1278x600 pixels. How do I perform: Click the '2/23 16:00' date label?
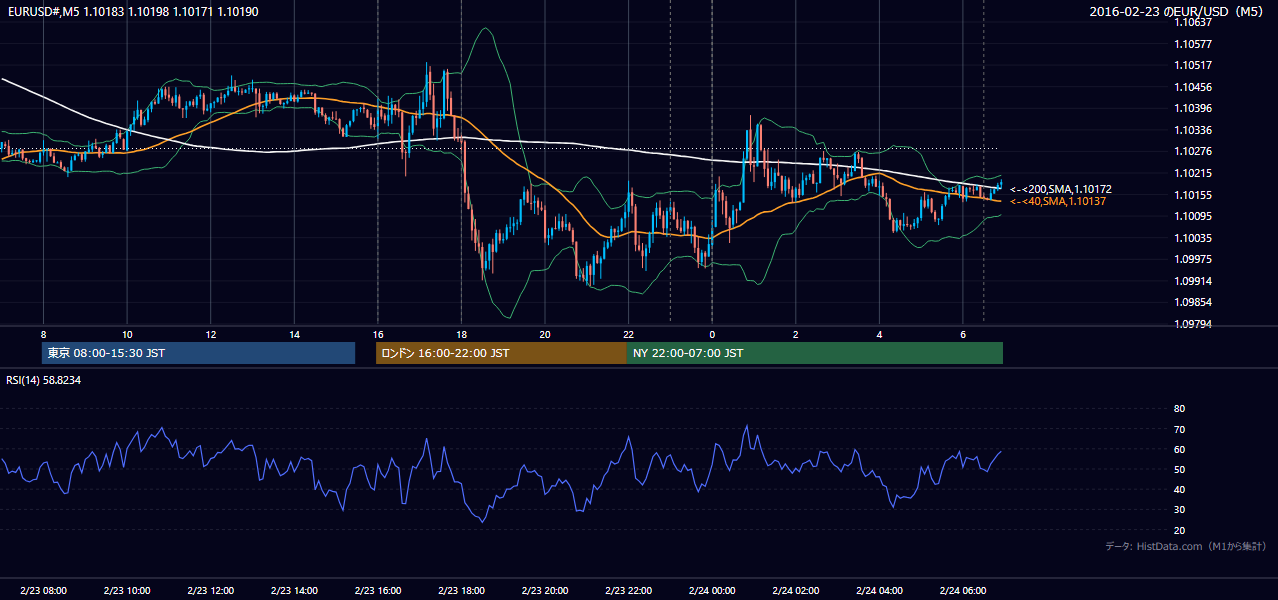377,591
